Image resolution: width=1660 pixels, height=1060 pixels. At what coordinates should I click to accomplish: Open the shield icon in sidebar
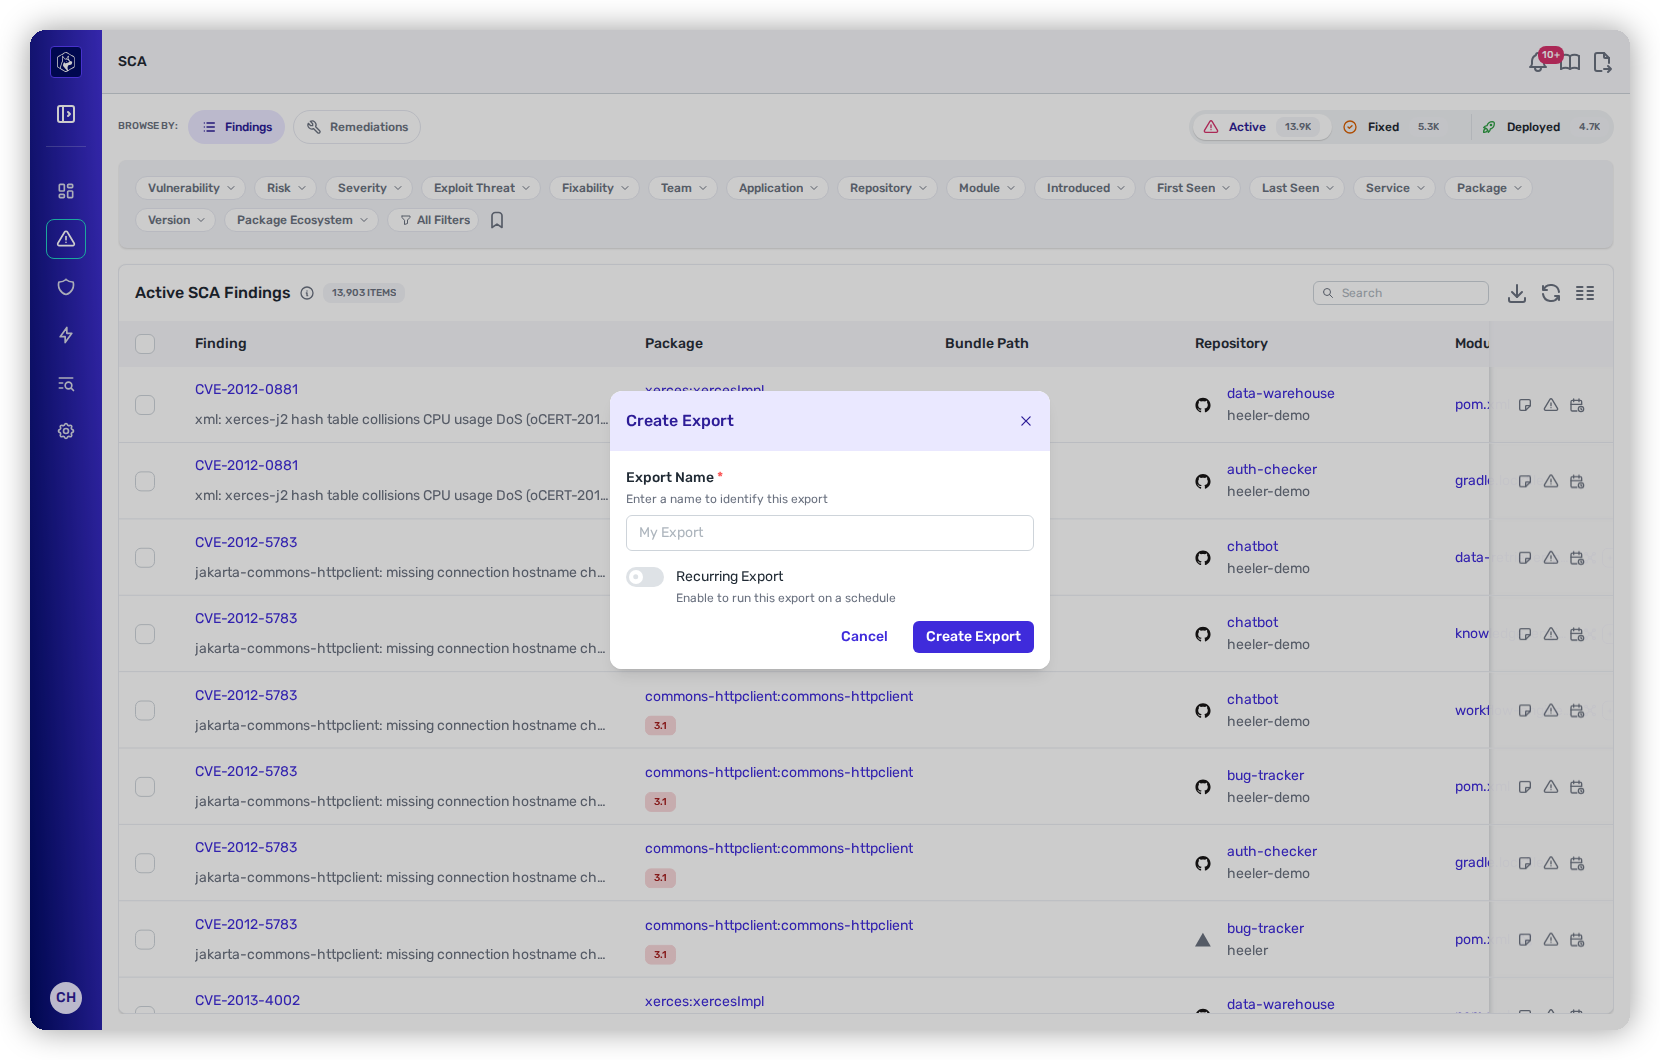(66, 287)
